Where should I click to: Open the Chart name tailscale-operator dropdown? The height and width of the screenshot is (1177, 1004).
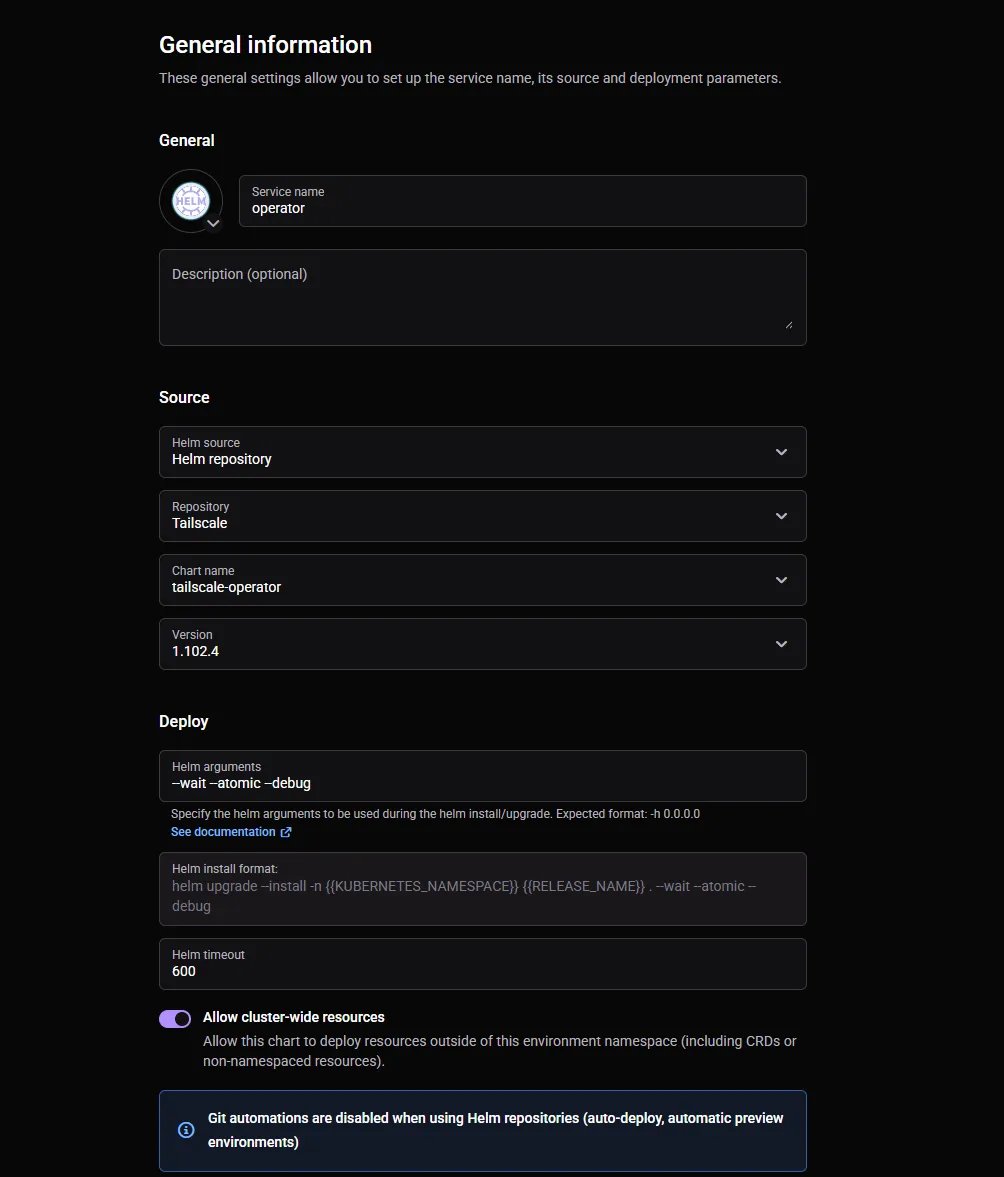[x=482, y=579]
